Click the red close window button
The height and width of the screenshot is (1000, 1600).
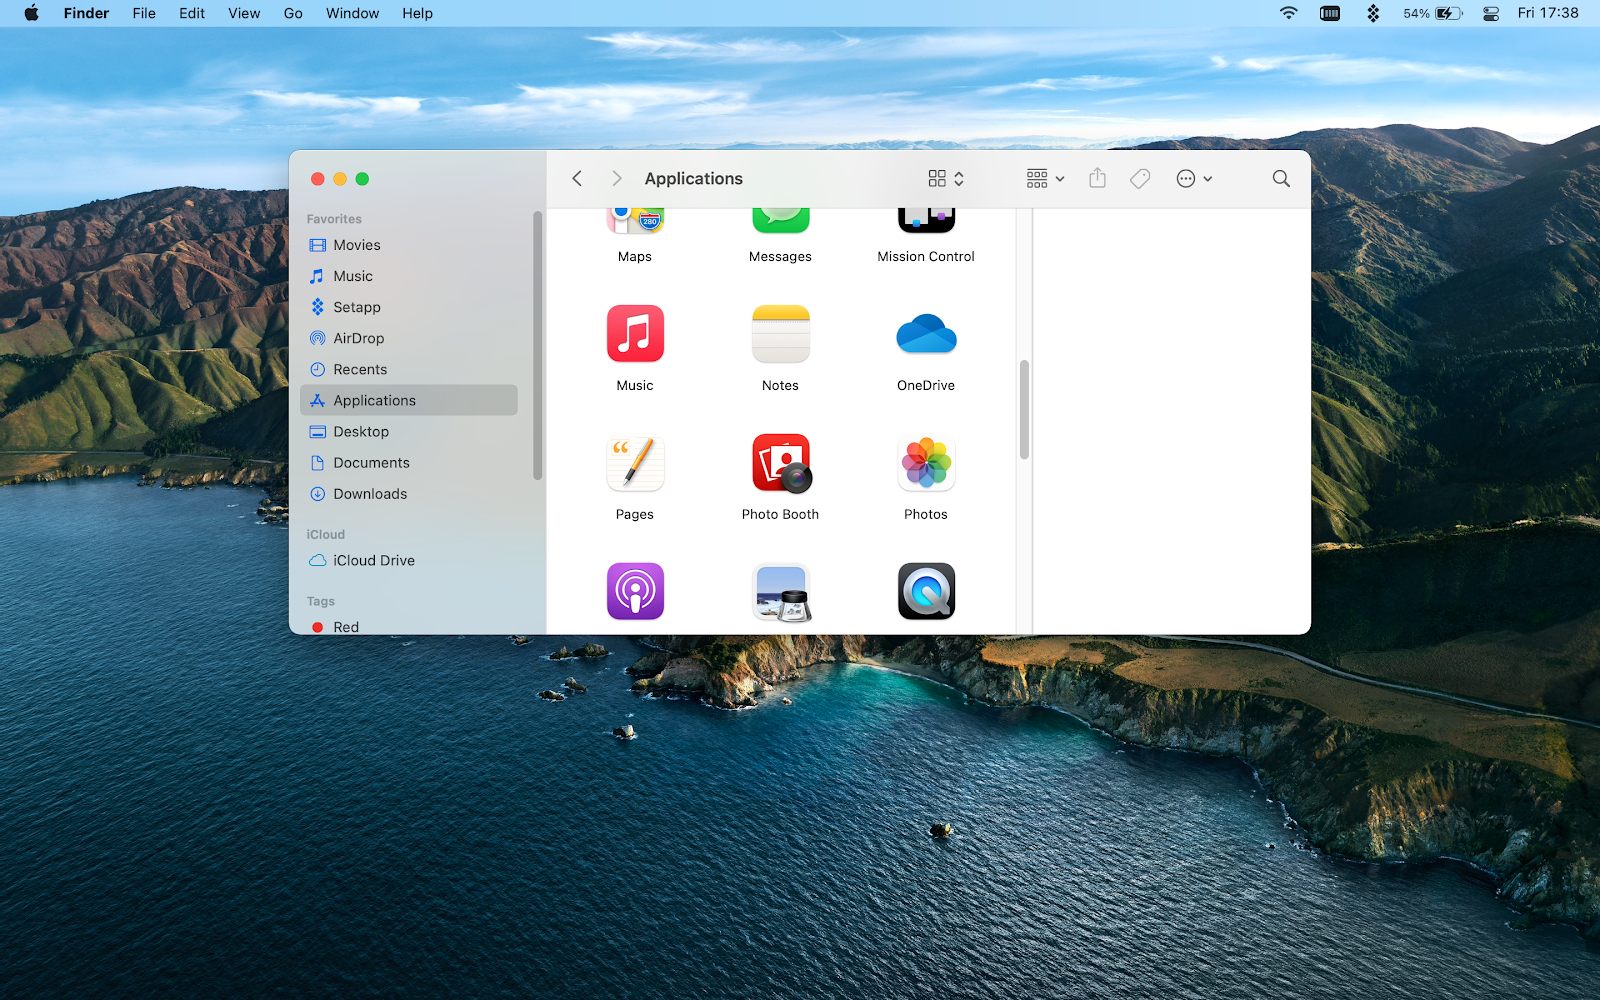318,179
